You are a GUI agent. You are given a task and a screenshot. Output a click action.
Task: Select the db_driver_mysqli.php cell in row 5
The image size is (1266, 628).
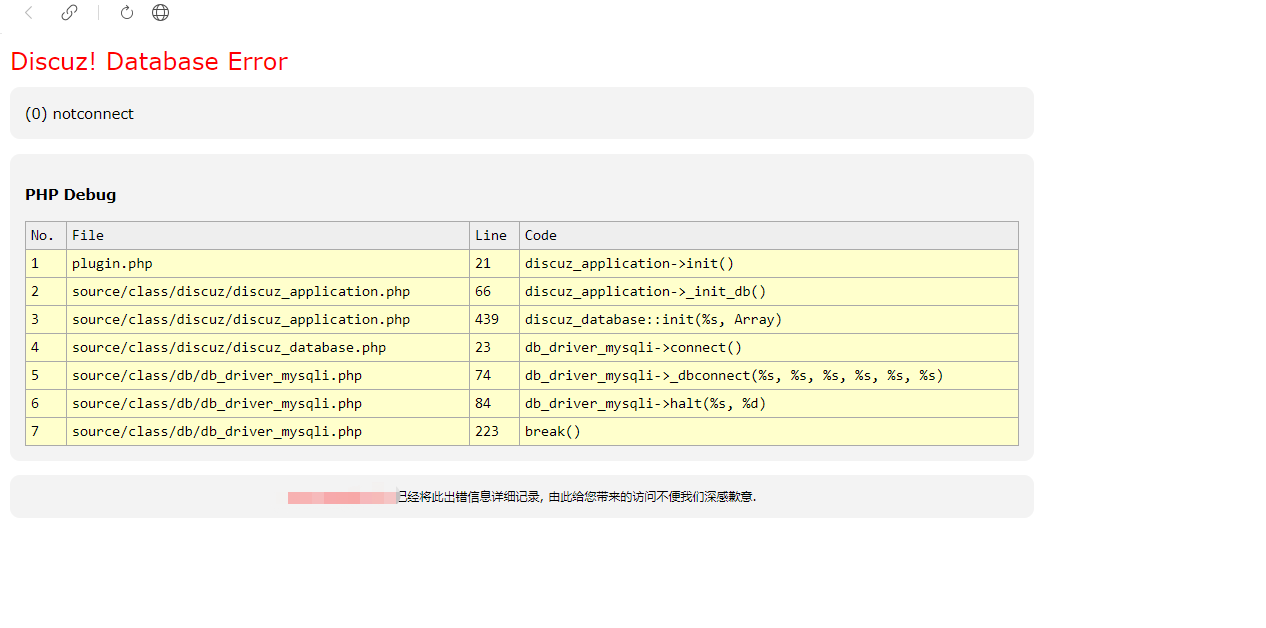[268, 376]
